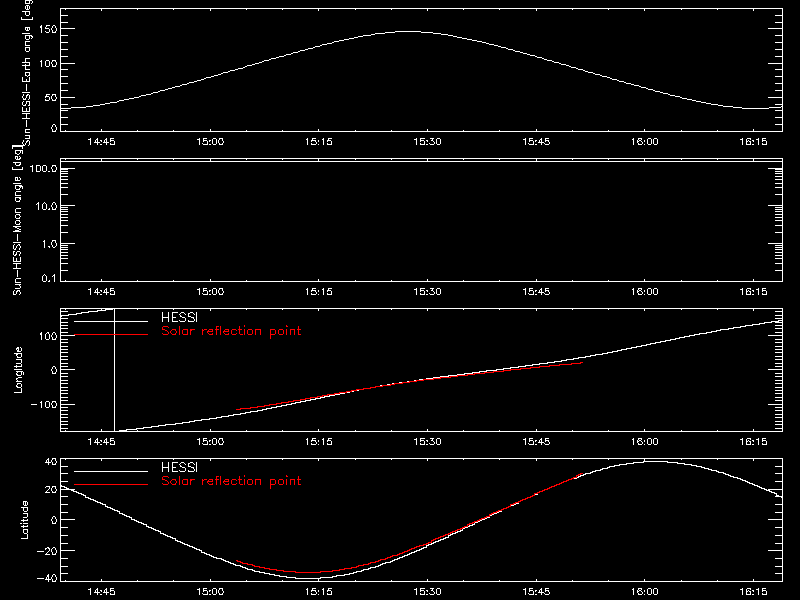Click the Sun-HESSI-Moon angle axis title
Viewport: 800px width, 600px height.
click(17, 220)
